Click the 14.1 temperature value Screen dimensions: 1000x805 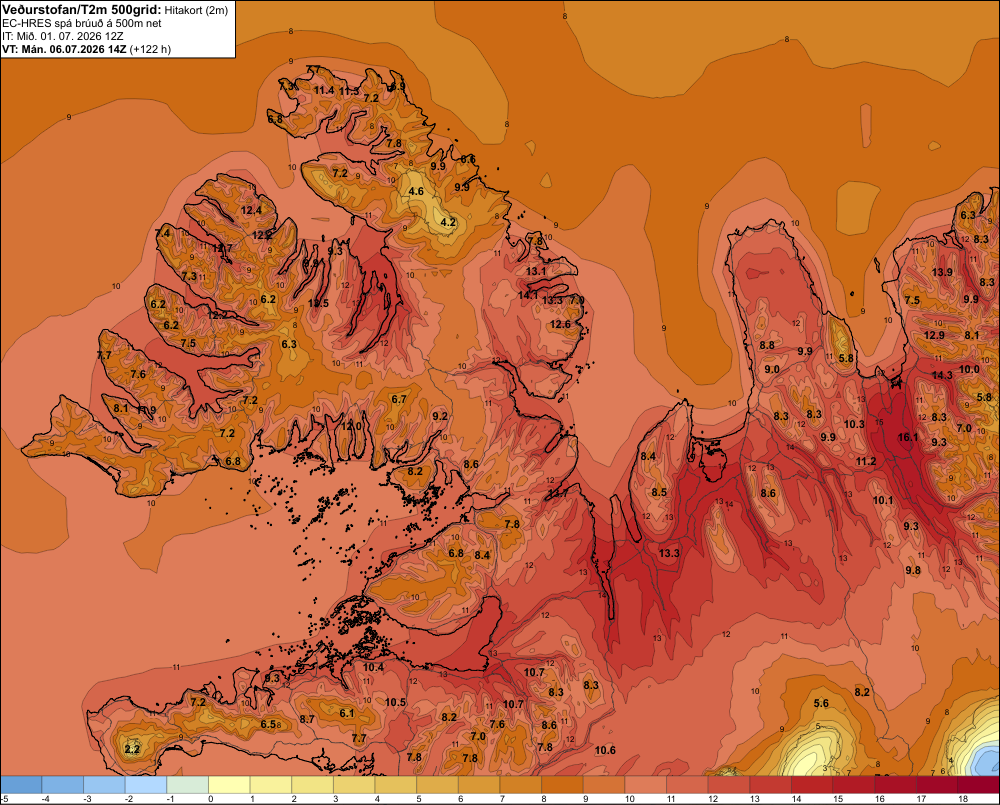[x=527, y=295]
